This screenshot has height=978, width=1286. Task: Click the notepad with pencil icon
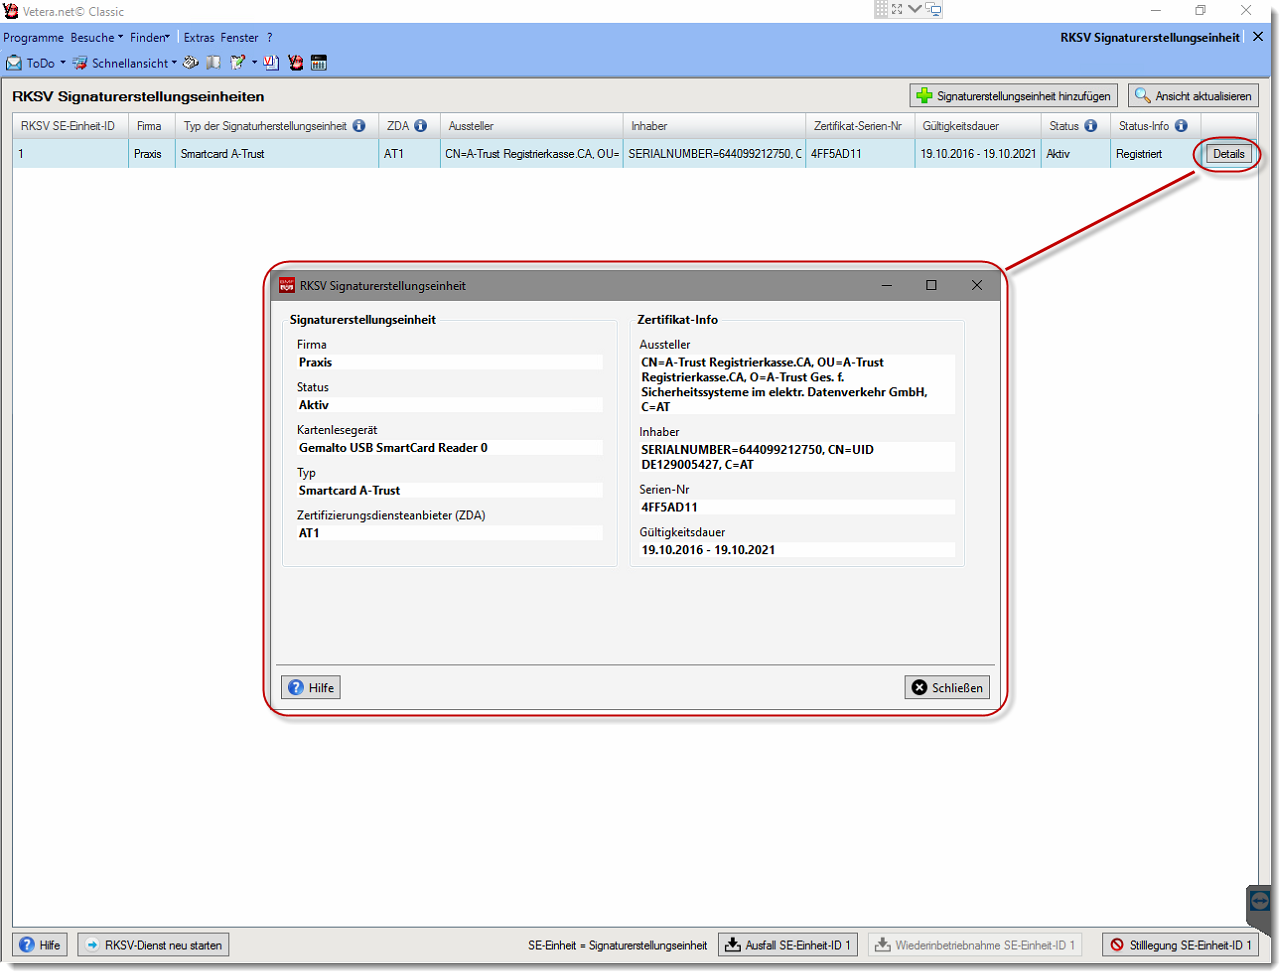click(x=237, y=63)
